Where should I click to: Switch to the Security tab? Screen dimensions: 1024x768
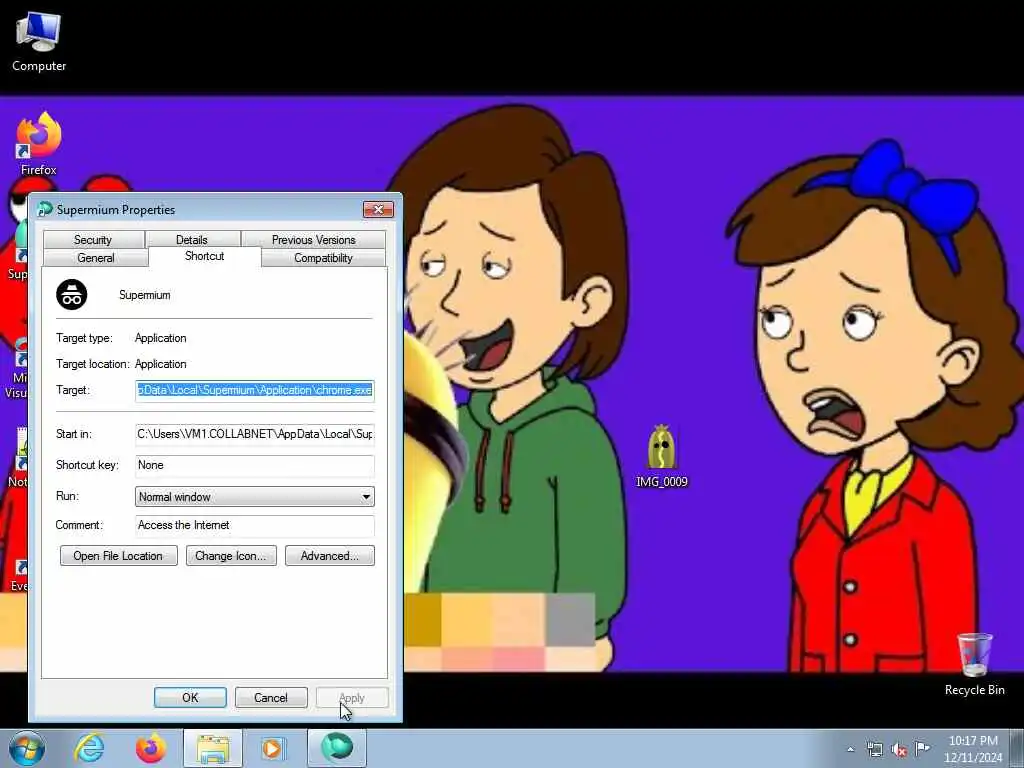pyautogui.click(x=93, y=240)
